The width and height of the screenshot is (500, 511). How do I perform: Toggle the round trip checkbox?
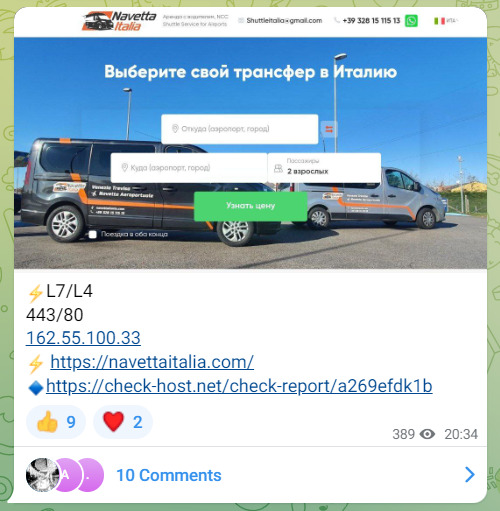pyautogui.click(x=93, y=234)
